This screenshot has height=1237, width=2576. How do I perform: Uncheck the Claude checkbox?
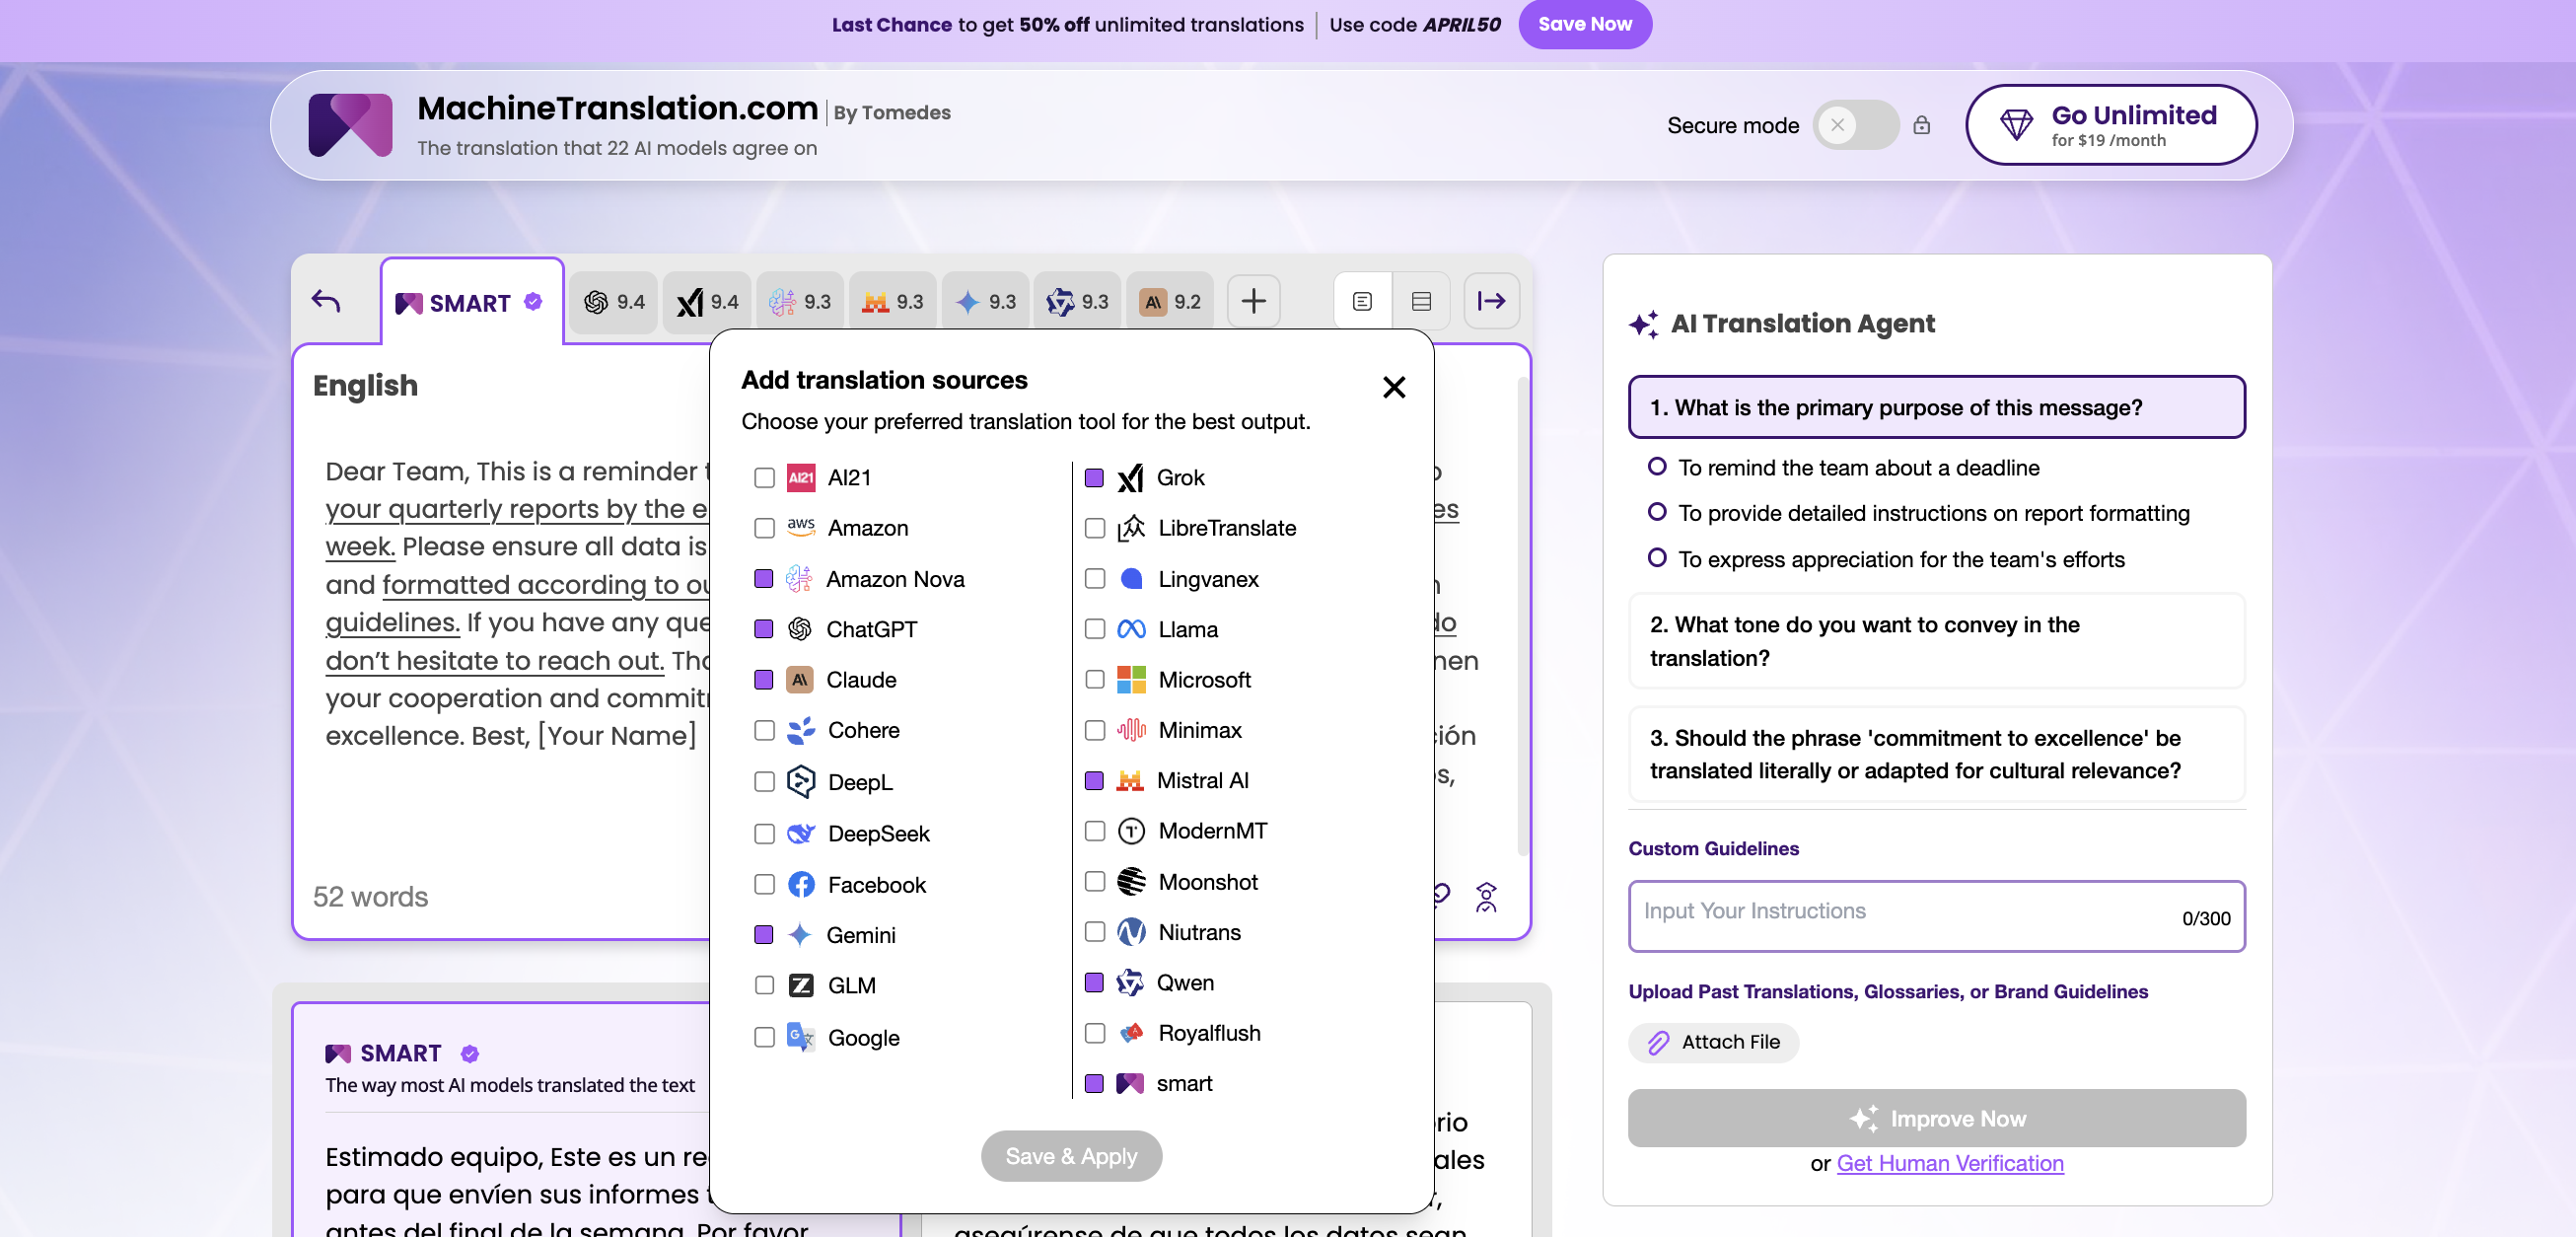(764, 680)
